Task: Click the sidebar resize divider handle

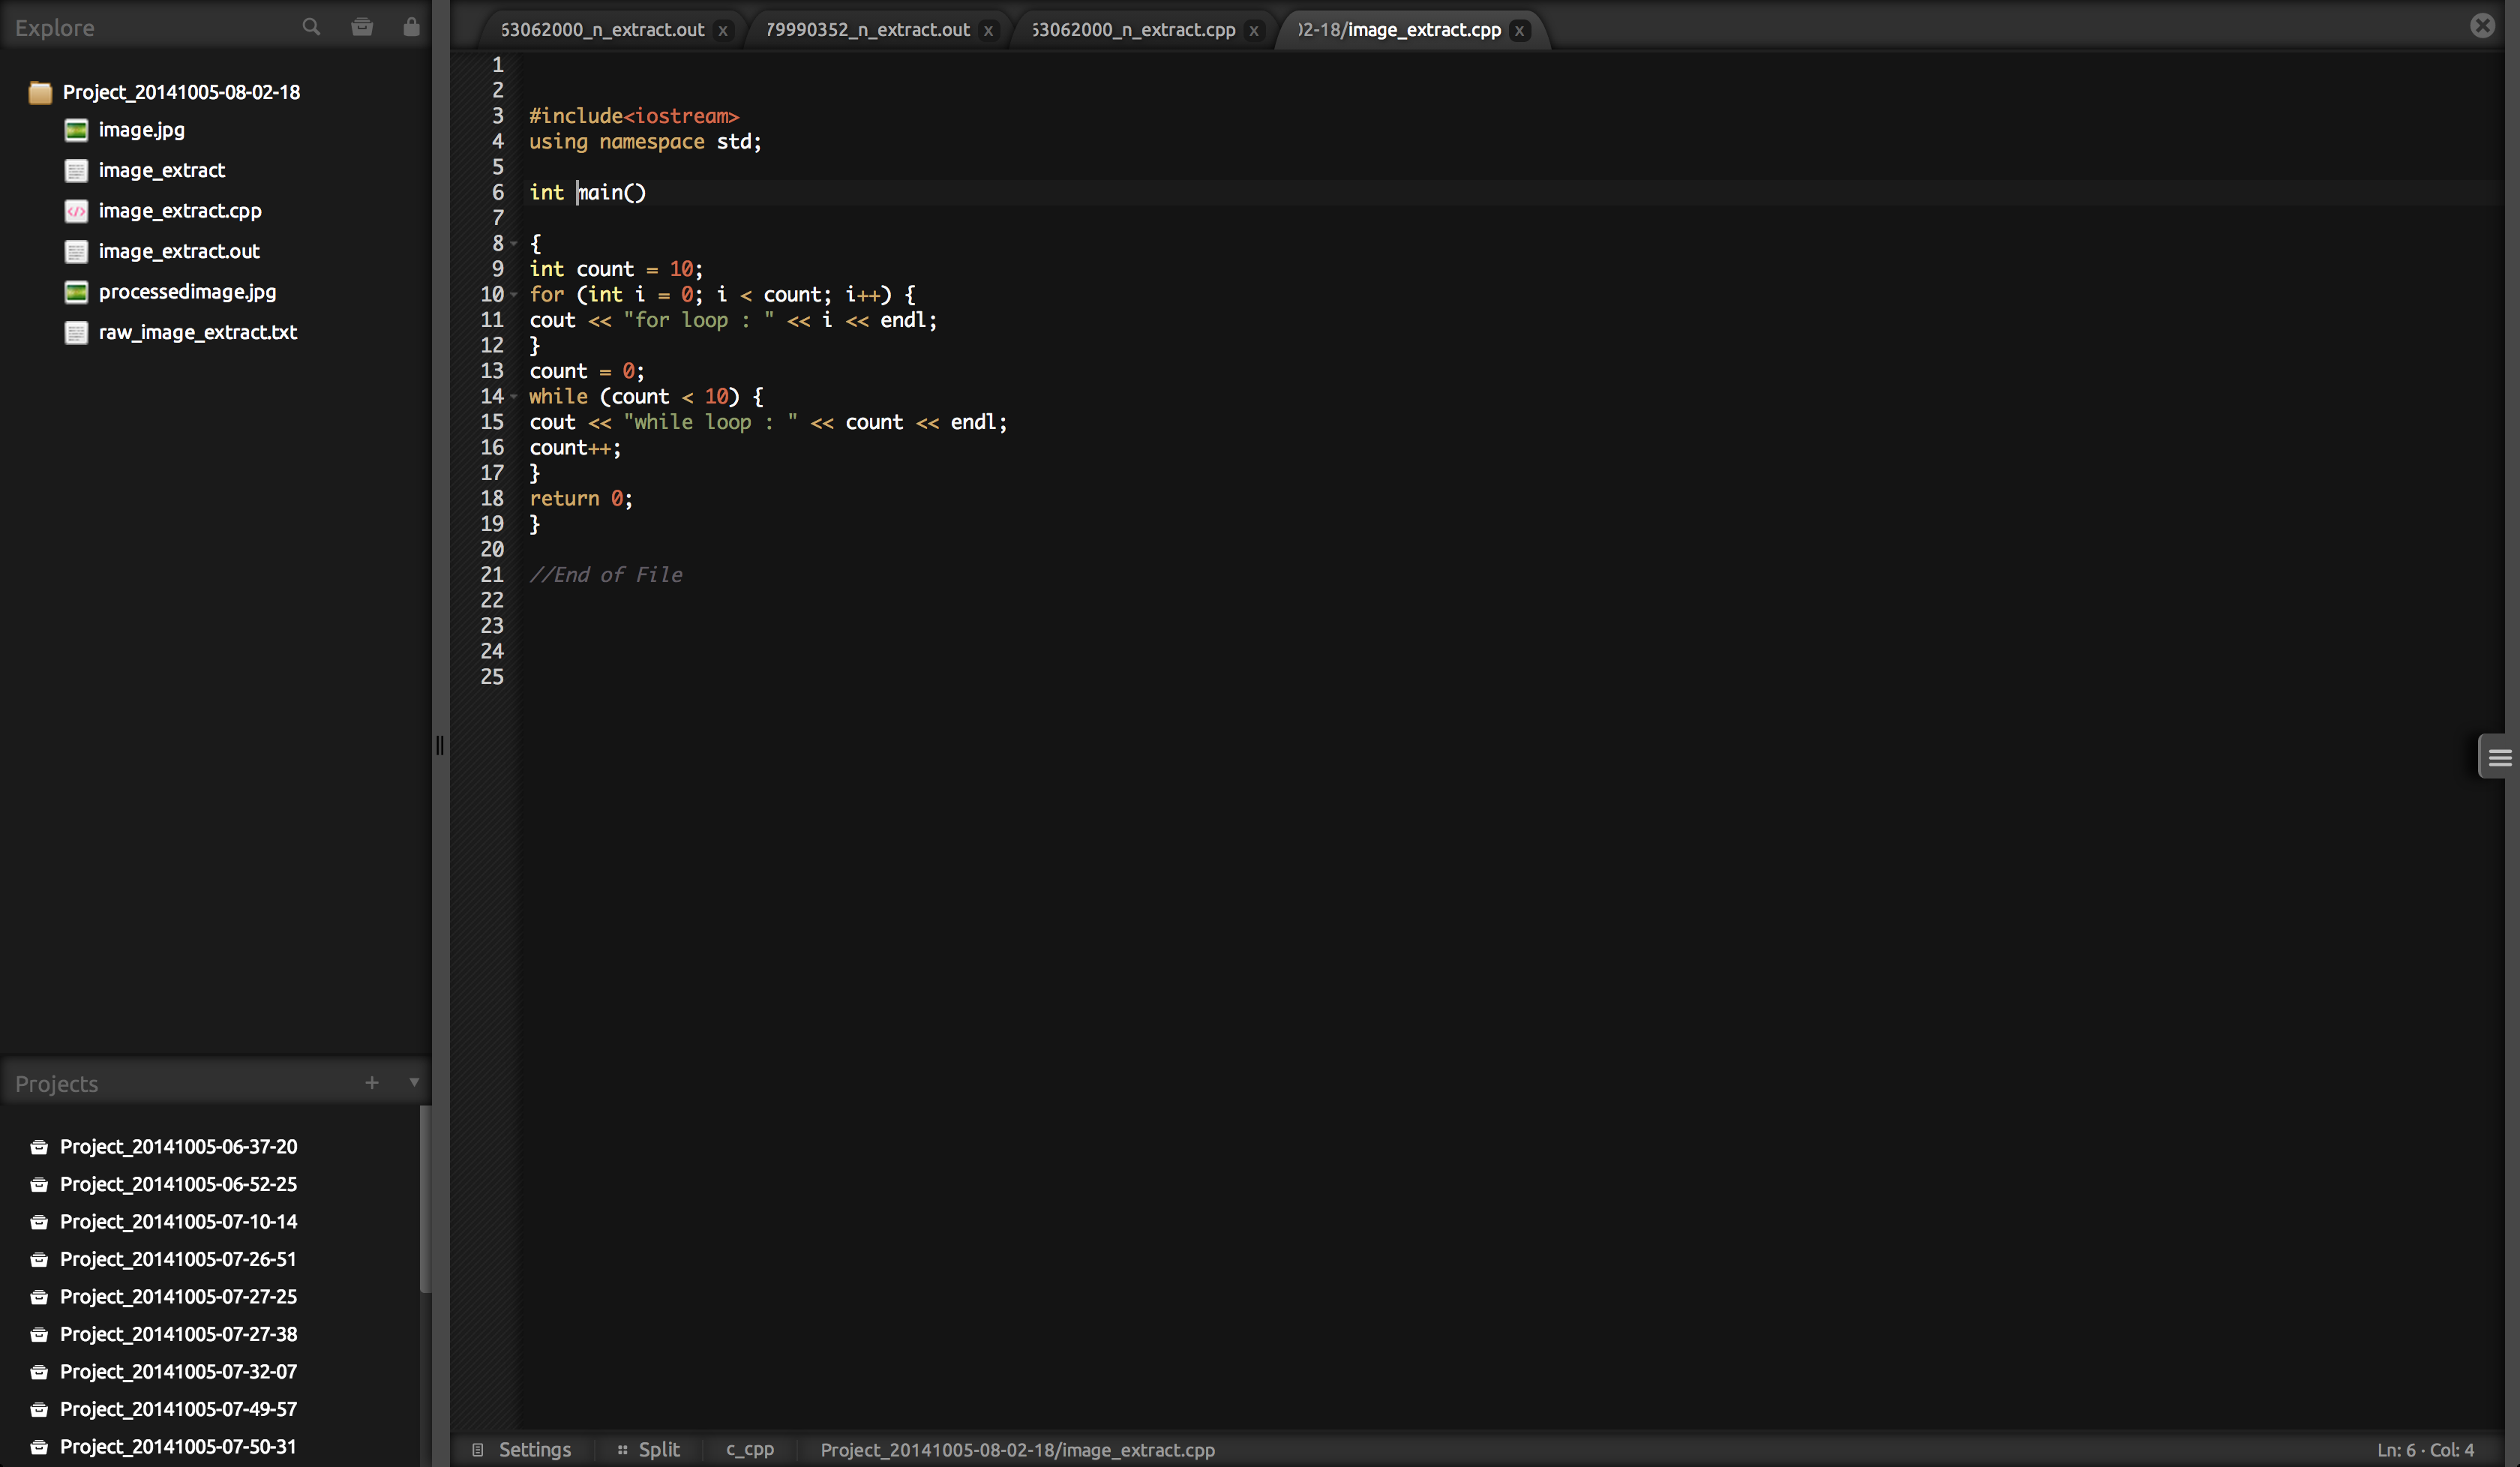Action: pyautogui.click(x=440, y=745)
